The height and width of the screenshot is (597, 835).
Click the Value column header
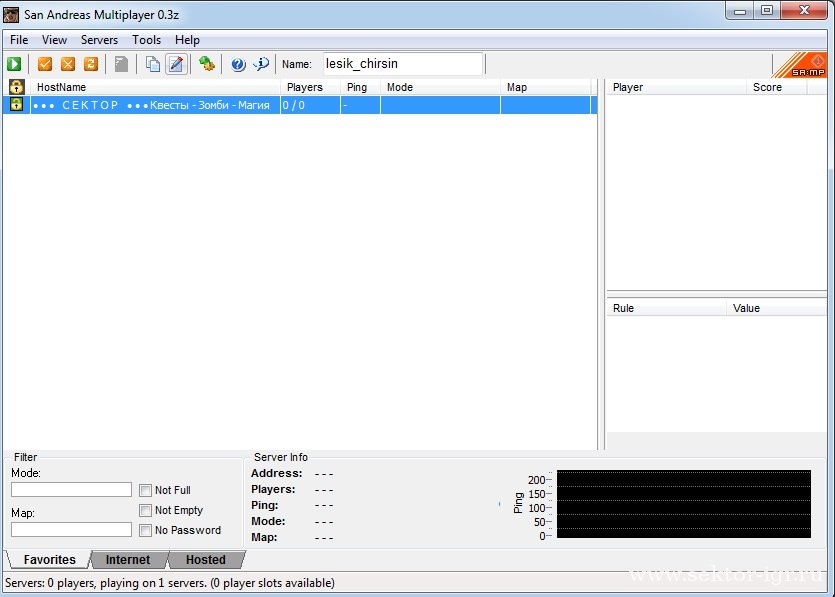pyautogui.click(x=776, y=308)
